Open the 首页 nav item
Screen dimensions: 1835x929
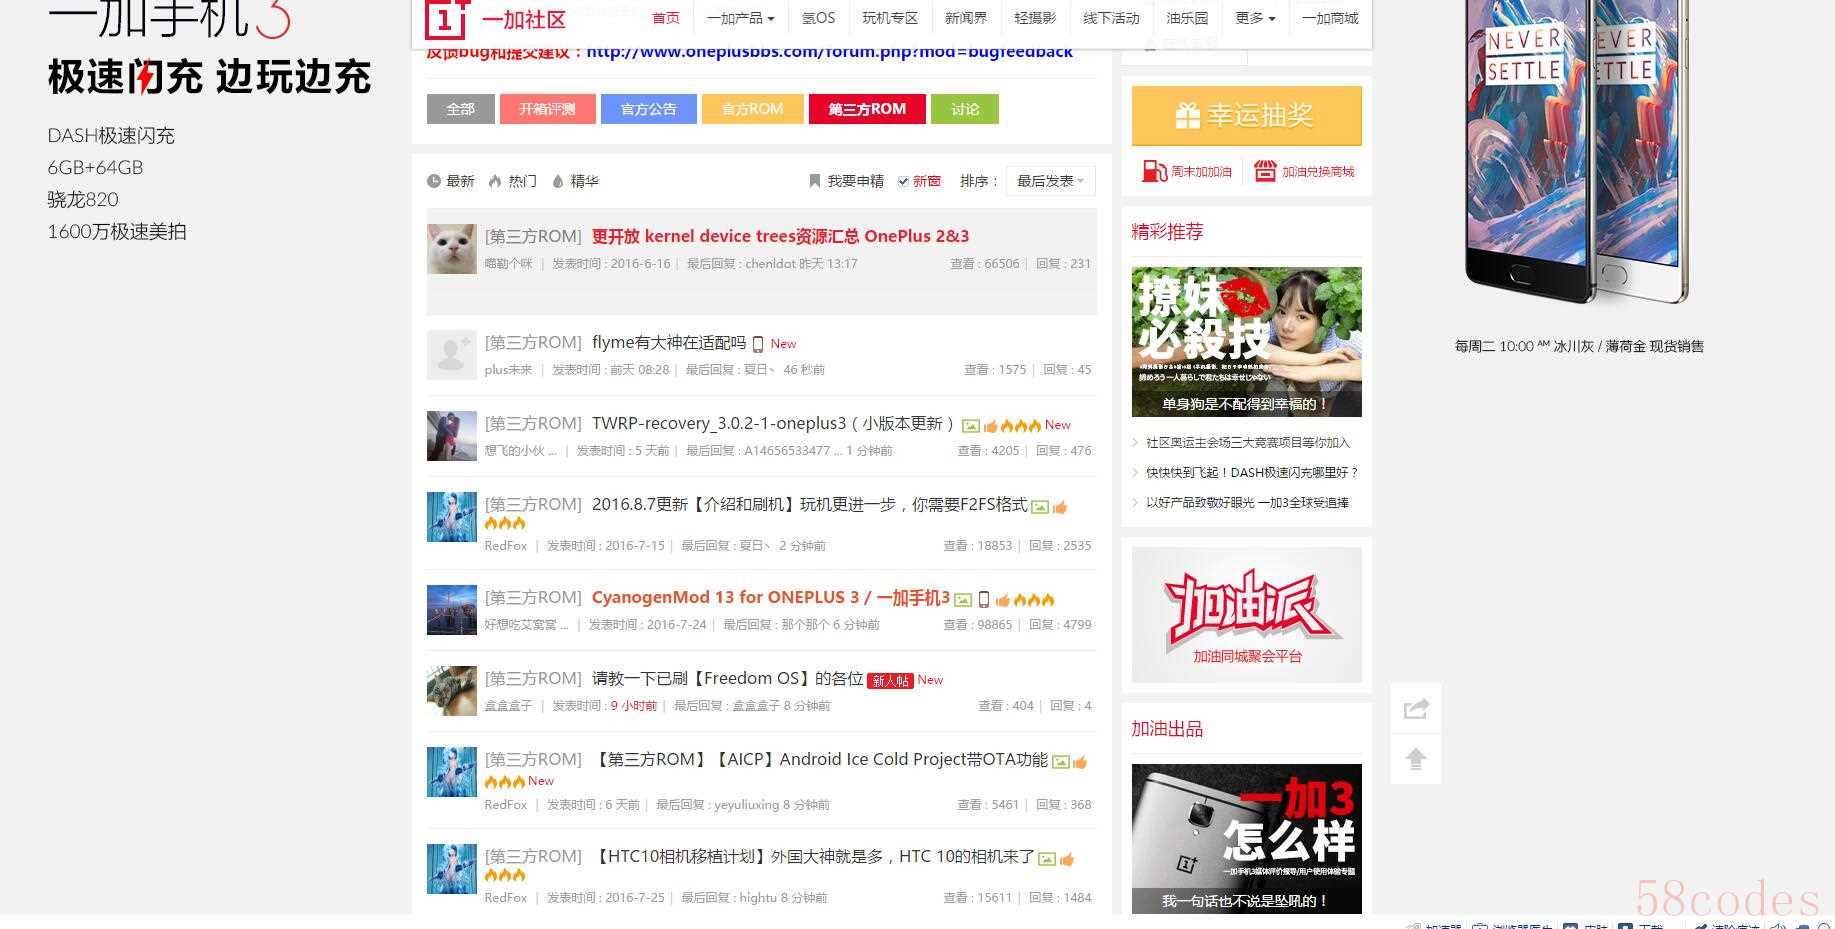[x=666, y=18]
